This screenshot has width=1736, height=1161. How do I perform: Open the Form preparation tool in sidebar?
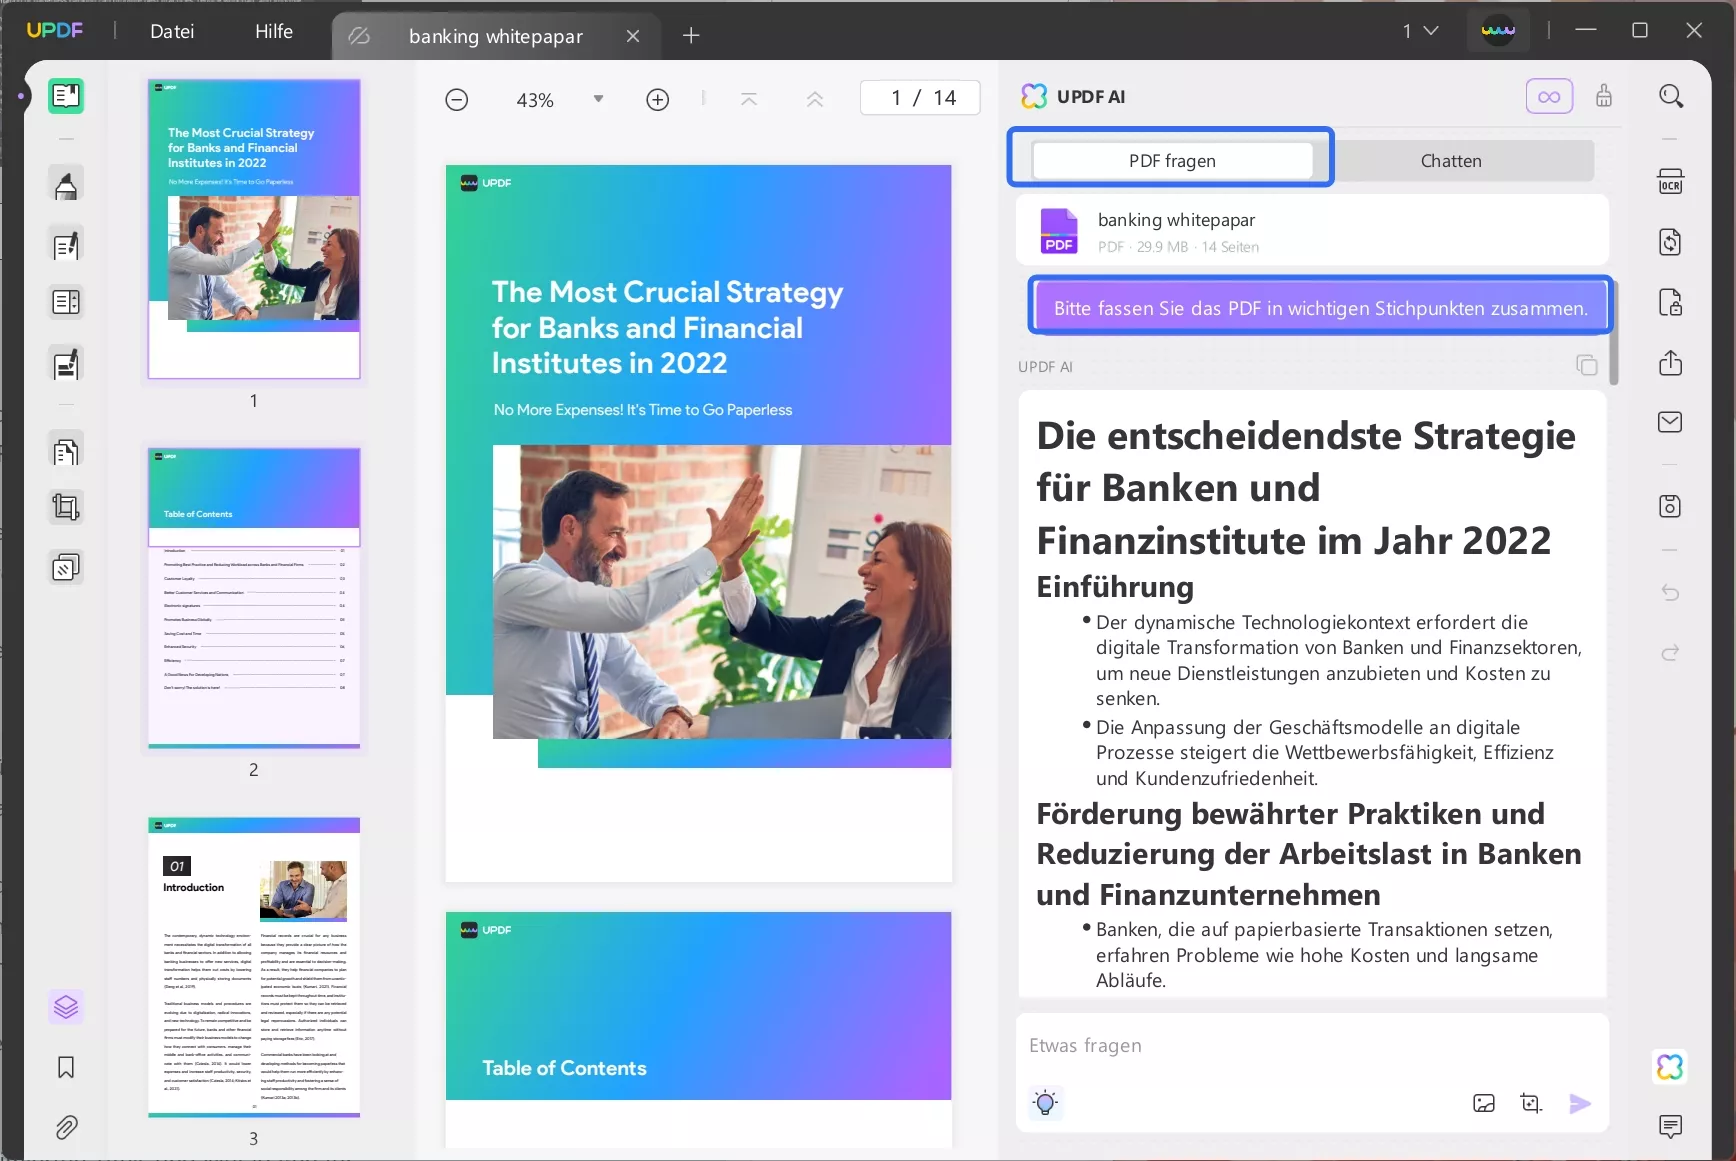(x=66, y=302)
